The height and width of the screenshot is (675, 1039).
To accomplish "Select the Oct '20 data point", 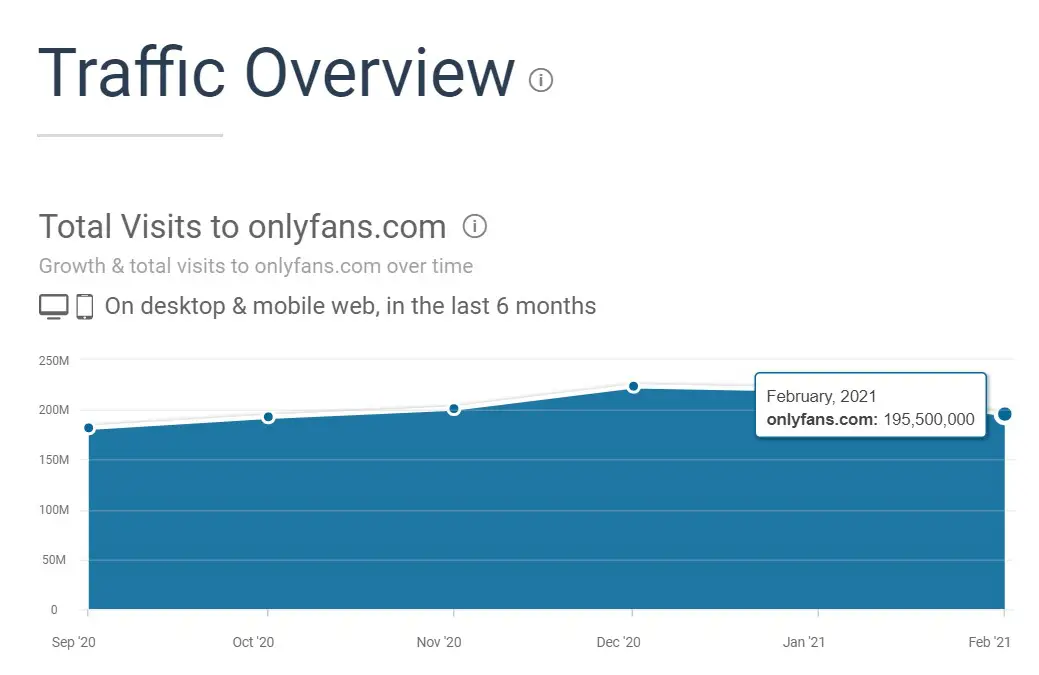I will pos(268,417).
